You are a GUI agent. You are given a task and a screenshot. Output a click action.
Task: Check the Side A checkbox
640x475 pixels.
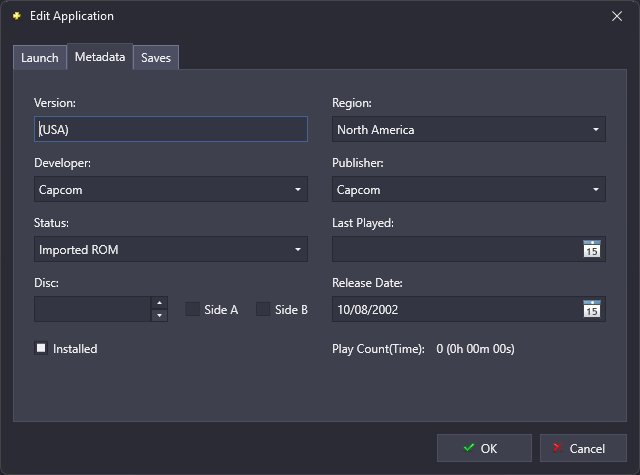192,309
